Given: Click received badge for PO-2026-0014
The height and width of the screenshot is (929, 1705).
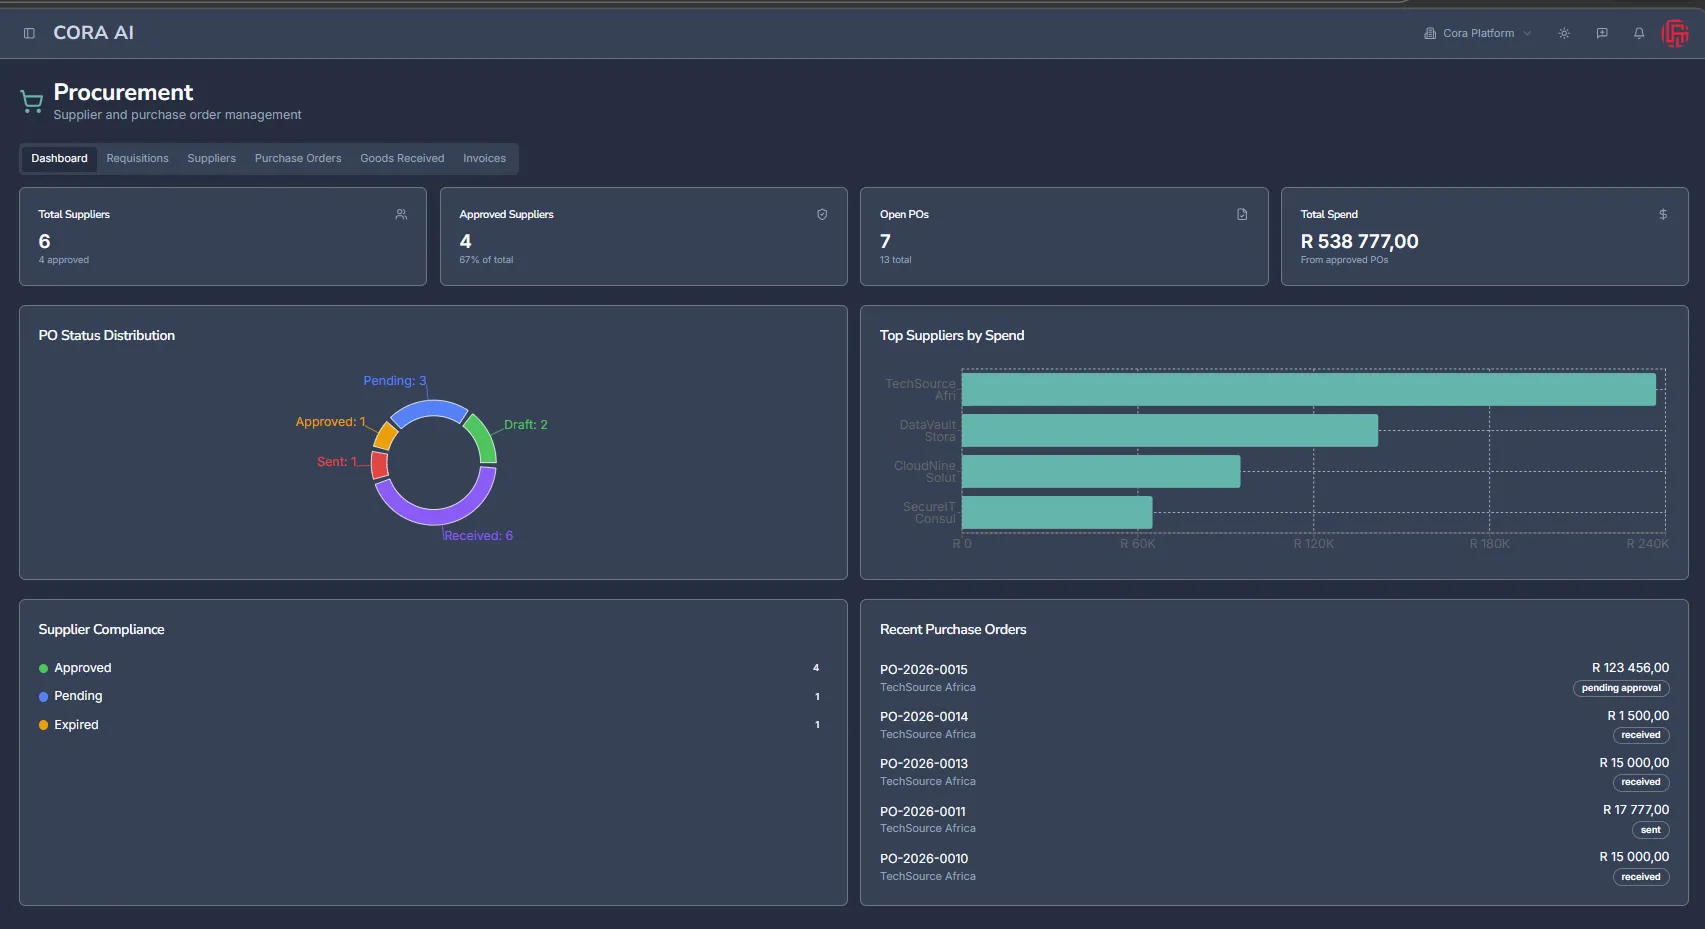Looking at the screenshot, I should tap(1640, 735).
